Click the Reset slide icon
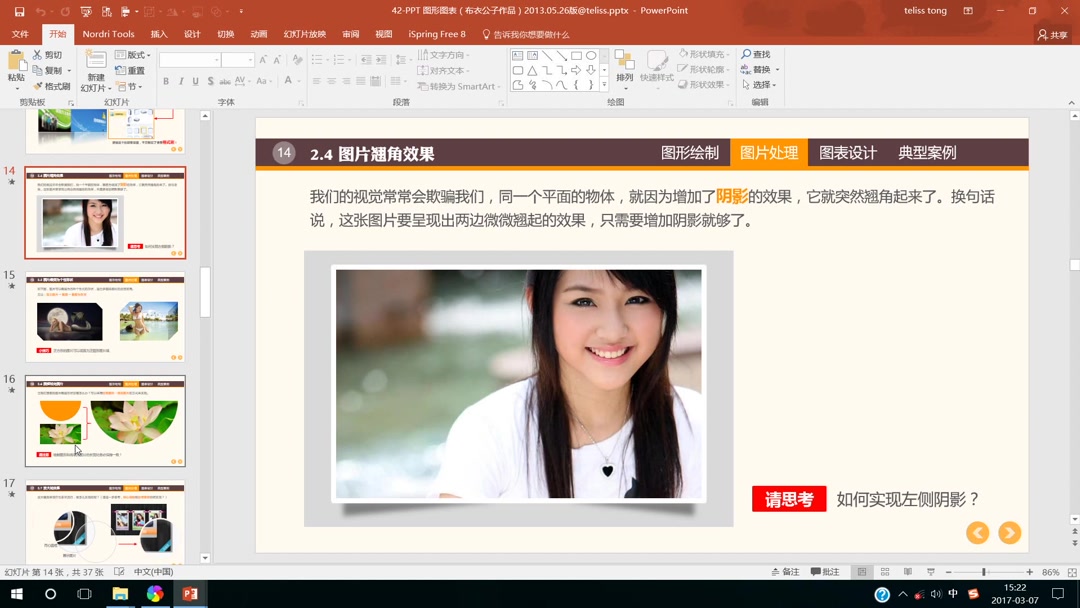The image size is (1080, 608). click(131, 70)
